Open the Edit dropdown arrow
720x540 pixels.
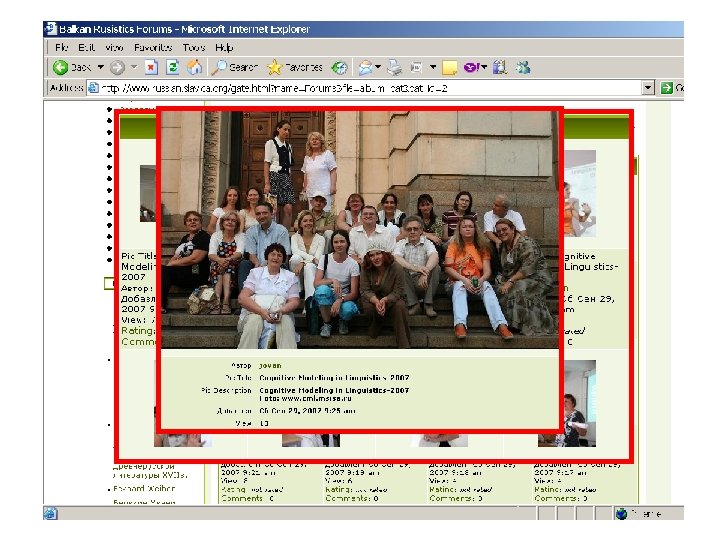(x=433, y=67)
